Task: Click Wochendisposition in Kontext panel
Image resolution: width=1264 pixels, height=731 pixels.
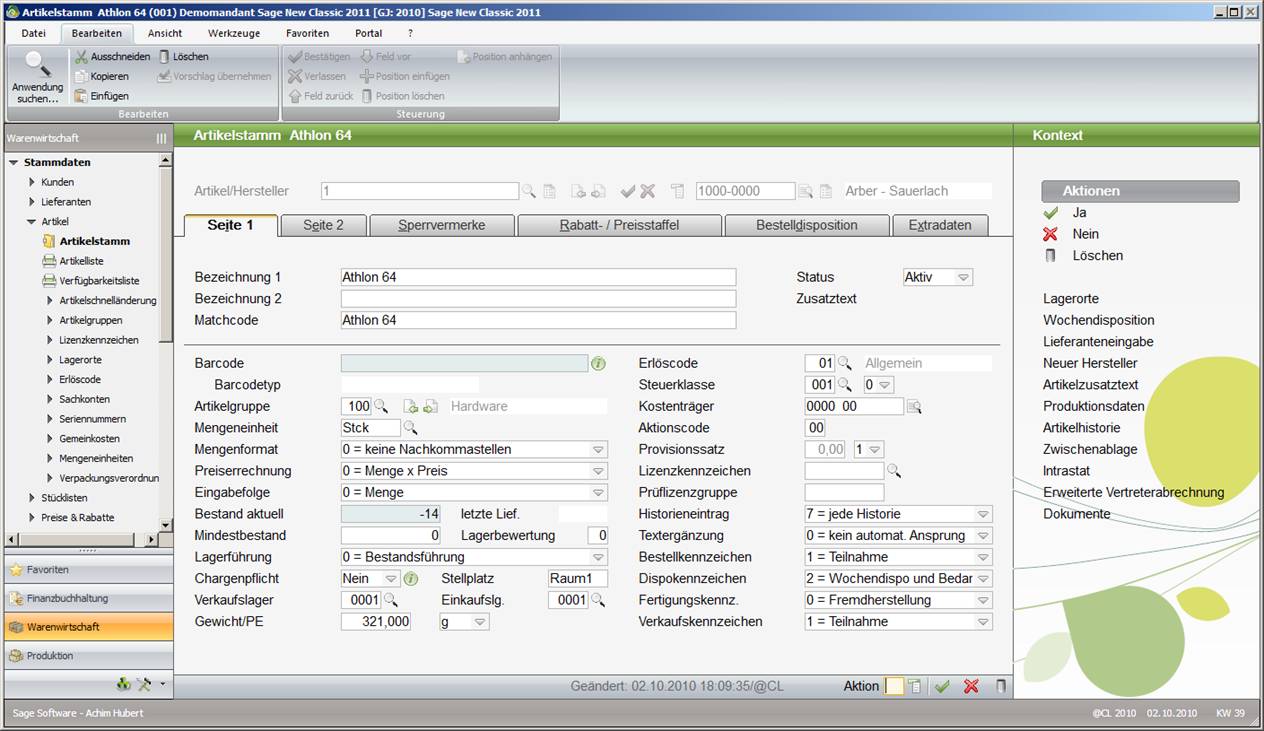Action: [x=1099, y=320]
